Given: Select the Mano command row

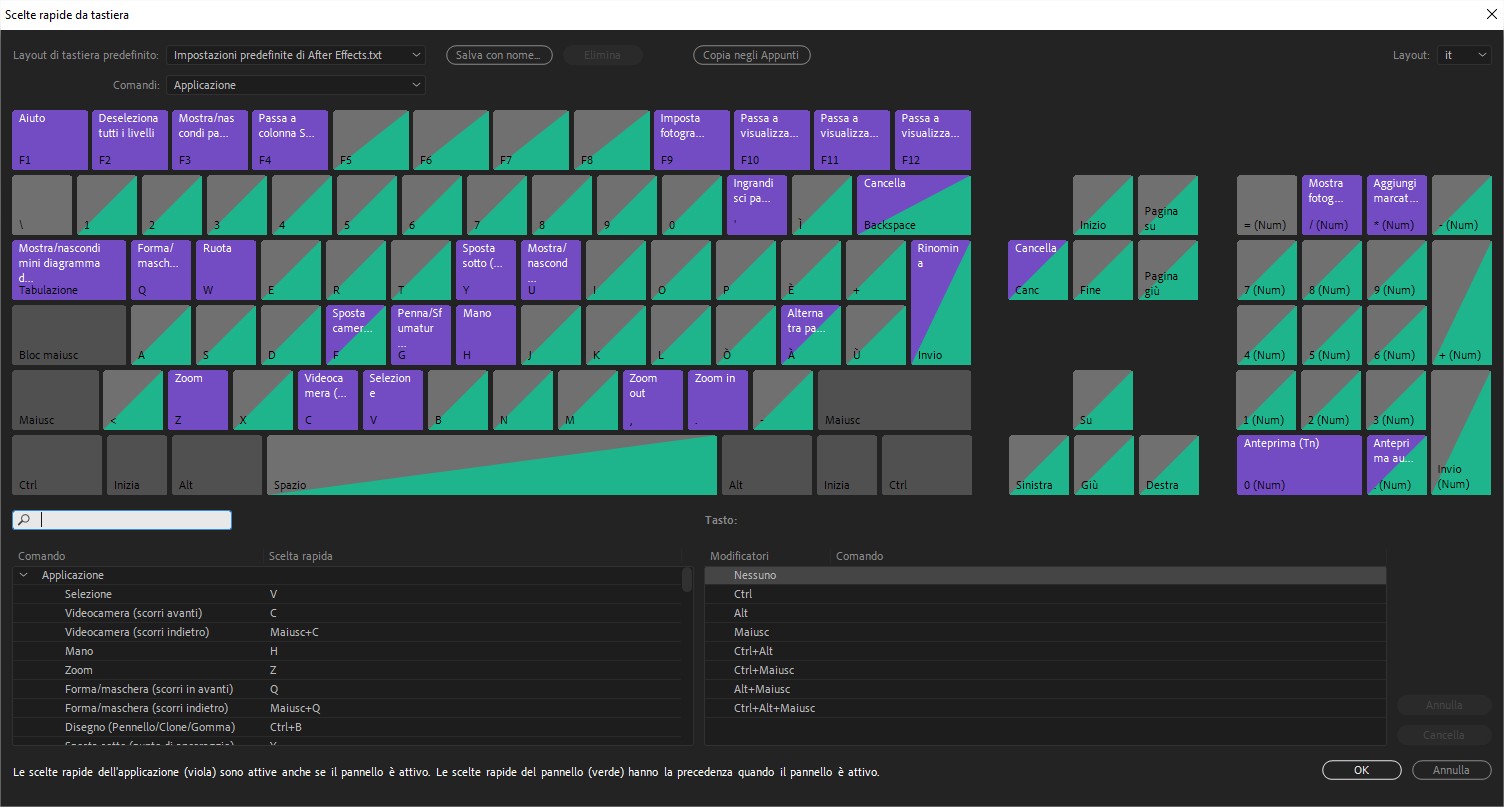Looking at the screenshot, I should pos(346,651).
